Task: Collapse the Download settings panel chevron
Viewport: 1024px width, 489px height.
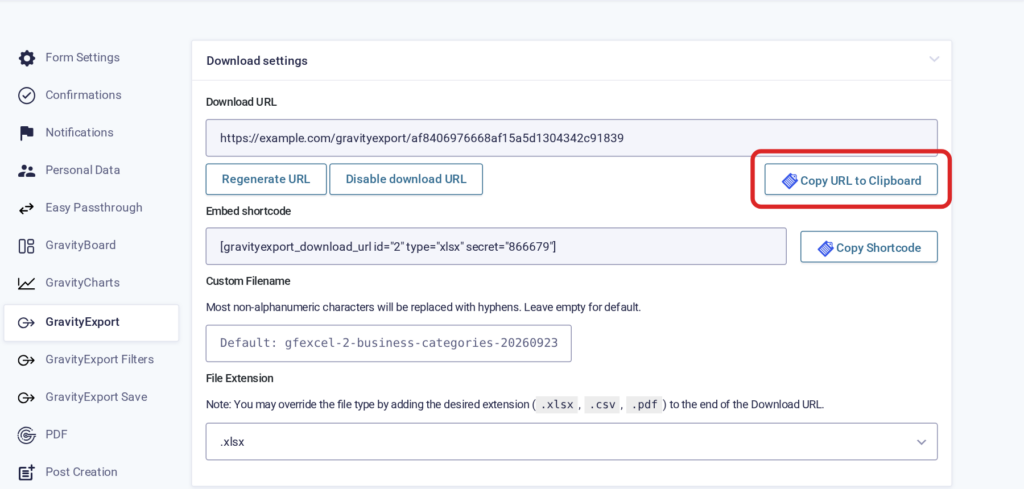Action: (934, 59)
